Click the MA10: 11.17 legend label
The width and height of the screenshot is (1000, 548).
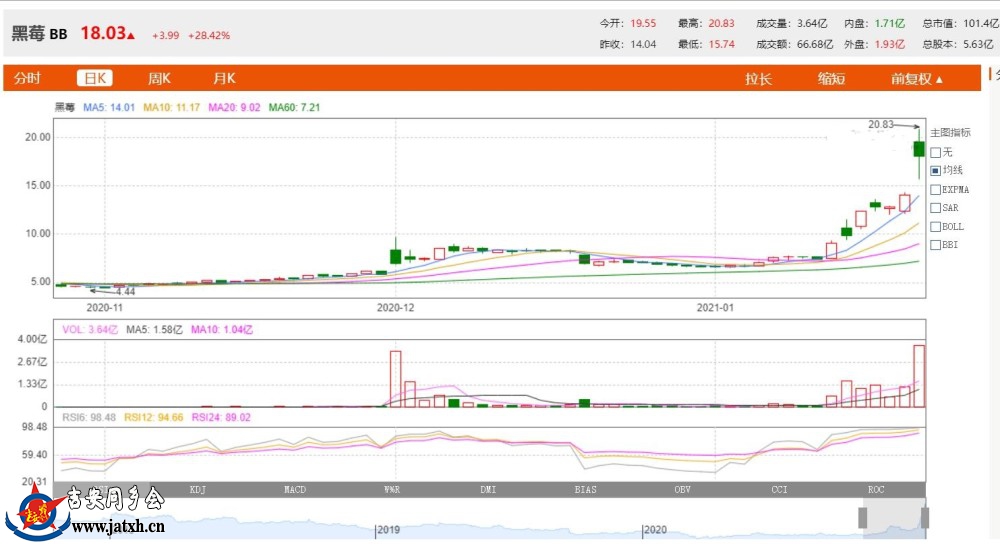tap(172, 107)
